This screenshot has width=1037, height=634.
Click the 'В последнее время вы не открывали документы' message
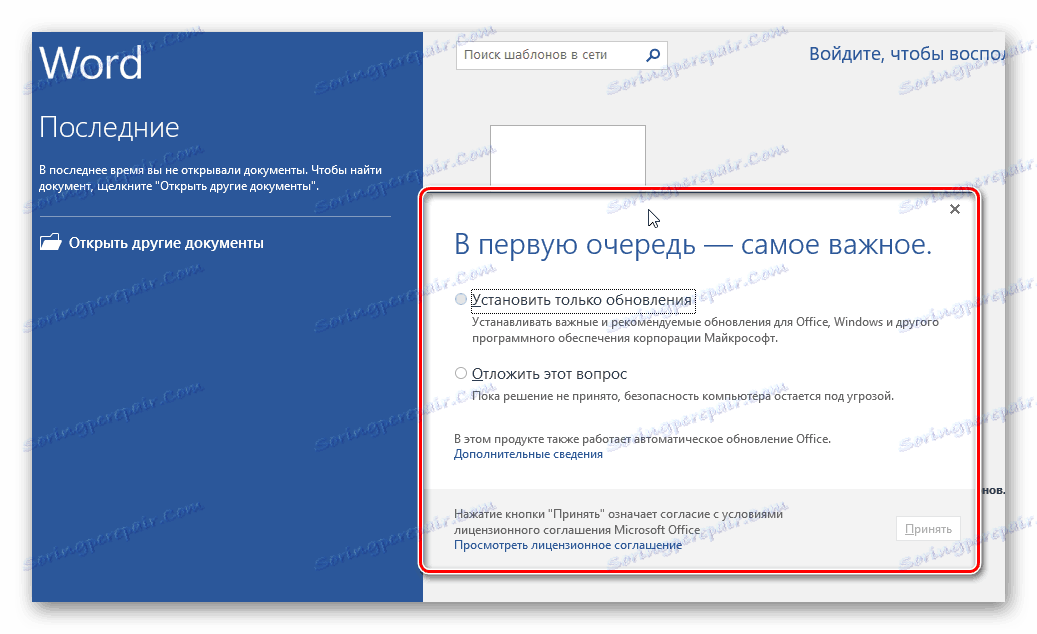point(210,178)
